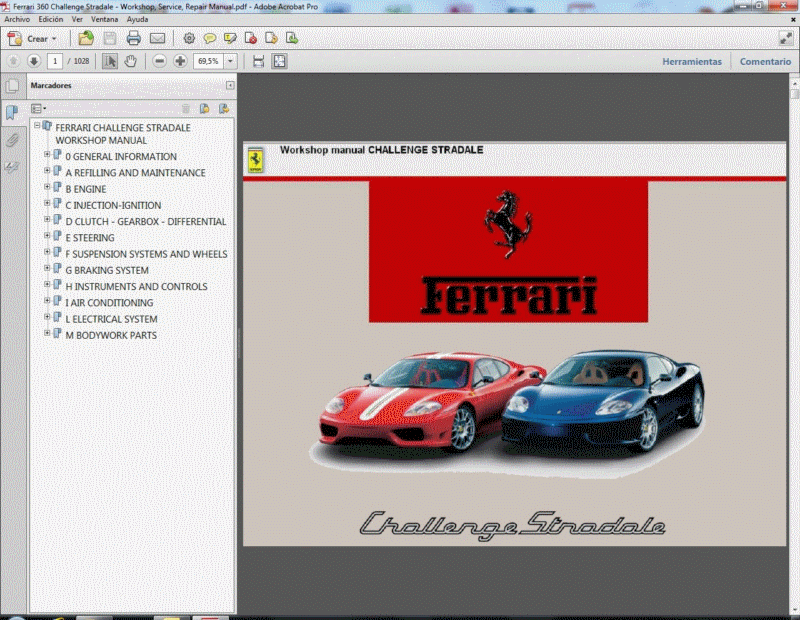Image resolution: width=800 pixels, height=620 pixels.
Task: Zoom in with the plus button
Action: (x=180, y=61)
